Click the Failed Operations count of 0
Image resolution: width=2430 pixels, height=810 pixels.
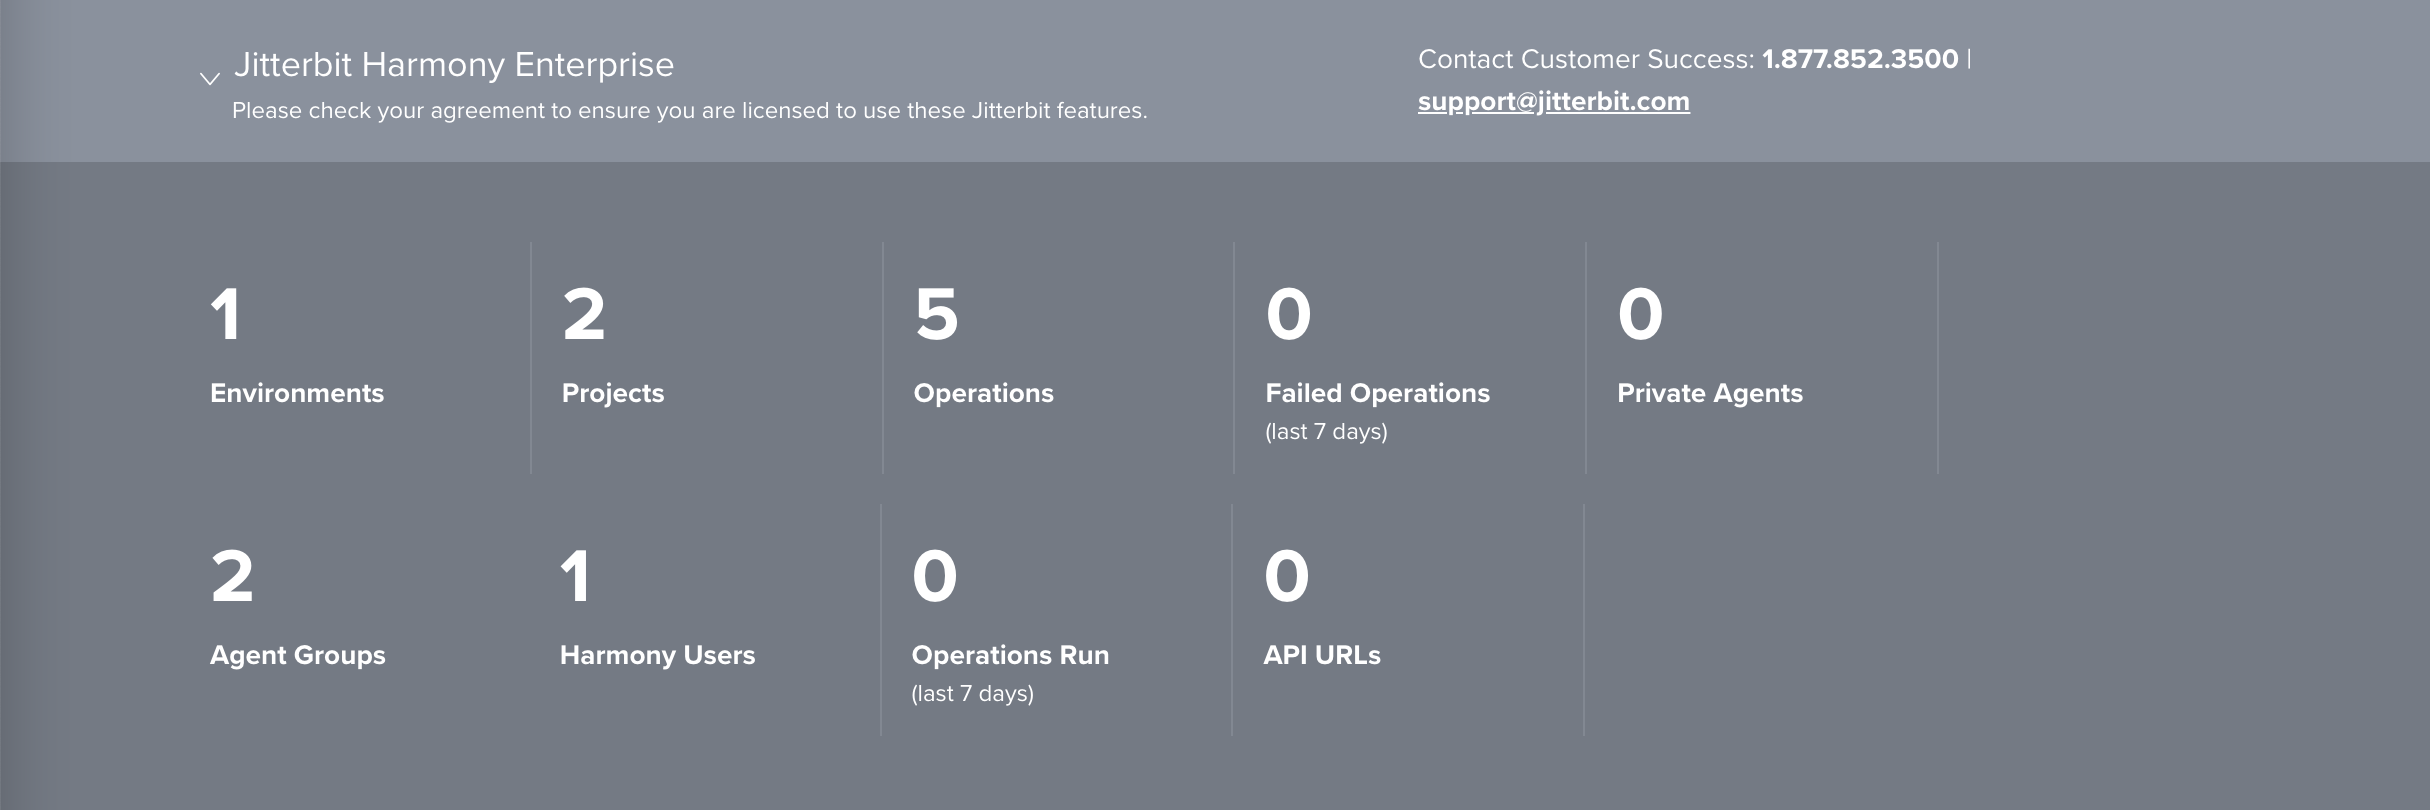1289,315
